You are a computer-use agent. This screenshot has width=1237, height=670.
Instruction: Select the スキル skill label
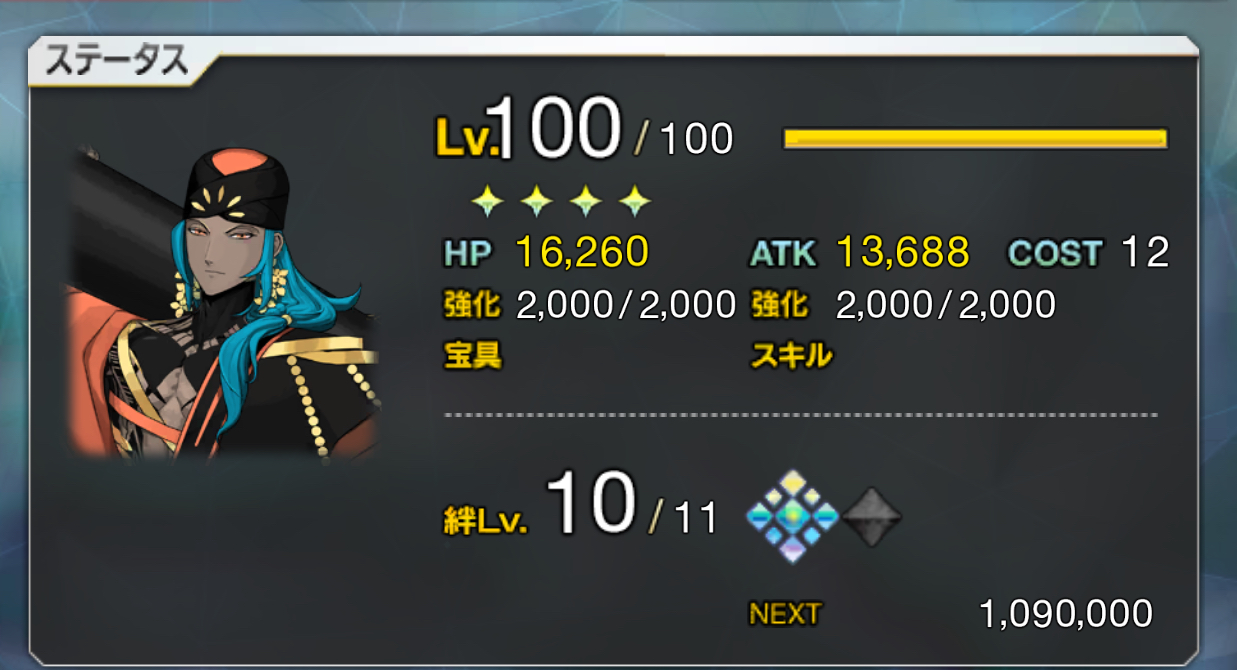(791, 355)
